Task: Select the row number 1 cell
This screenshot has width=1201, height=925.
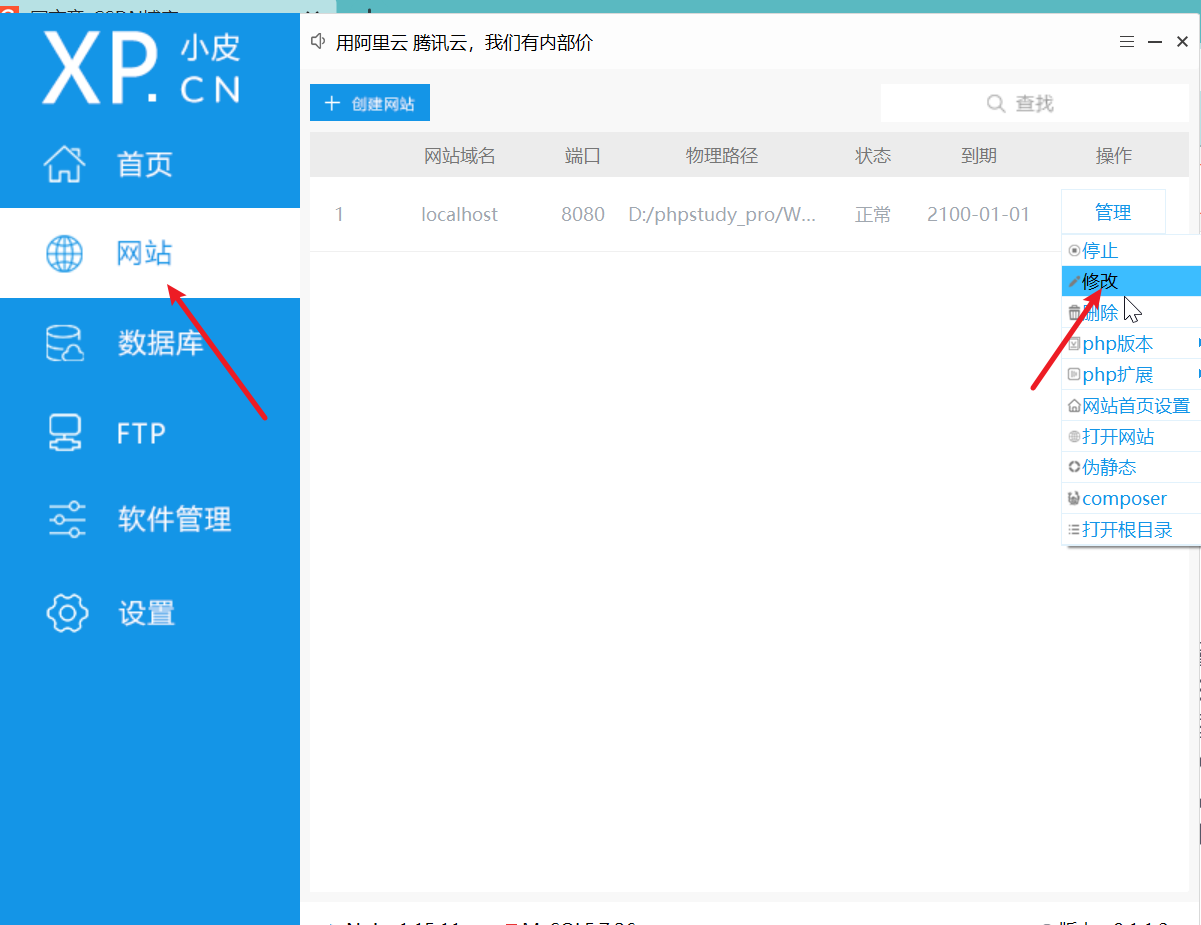Action: pyautogui.click(x=339, y=214)
